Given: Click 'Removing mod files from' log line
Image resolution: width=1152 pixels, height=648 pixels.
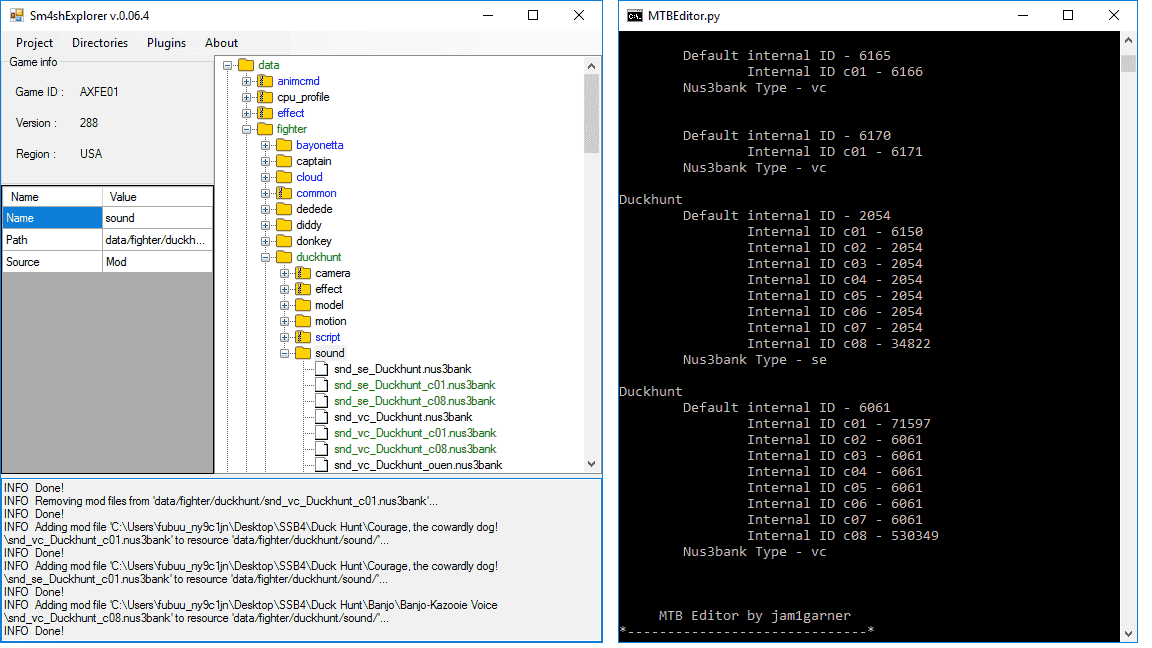Looking at the screenshot, I should (221, 501).
